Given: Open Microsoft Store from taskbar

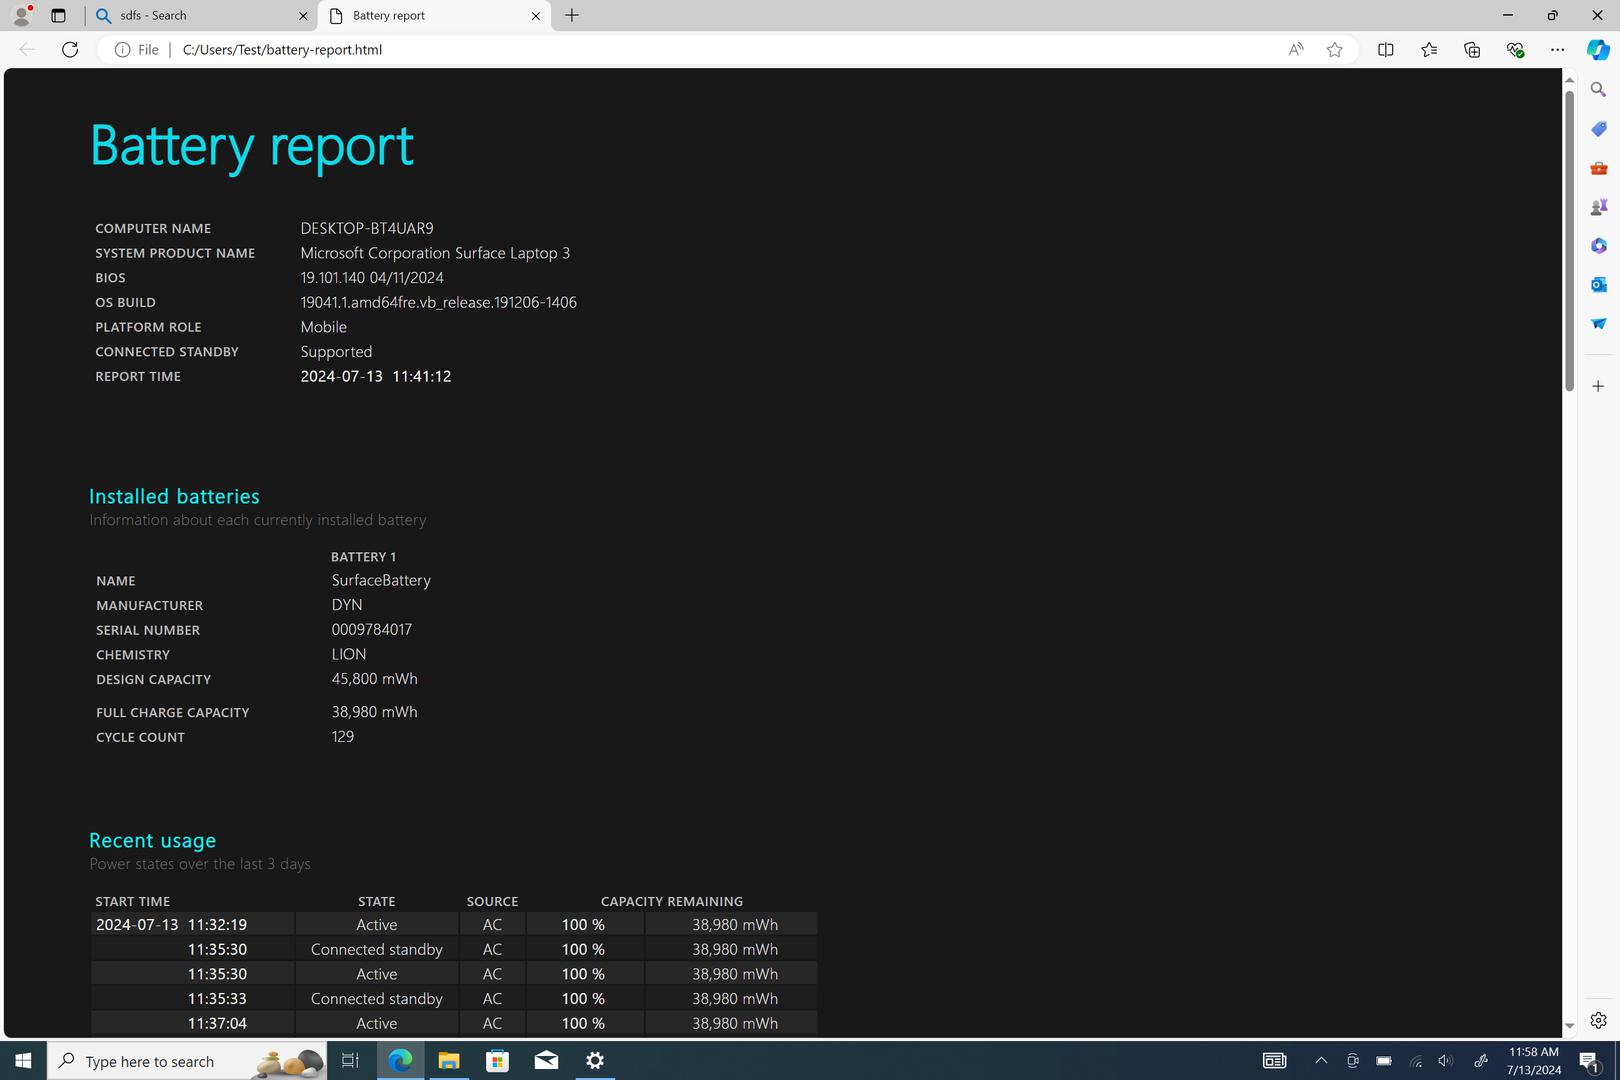Looking at the screenshot, I should click(497, 1061).
